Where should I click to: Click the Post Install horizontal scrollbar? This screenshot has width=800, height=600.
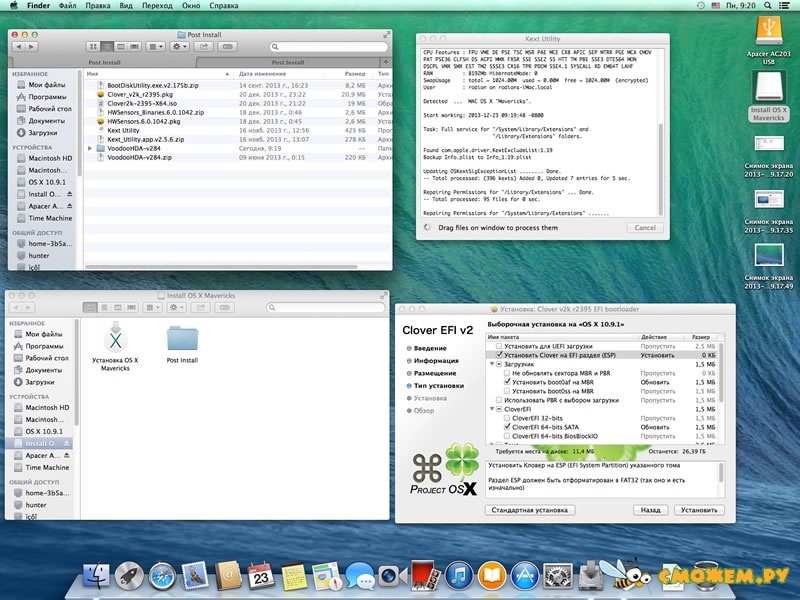pyautogui.click(x=221, y=266)
